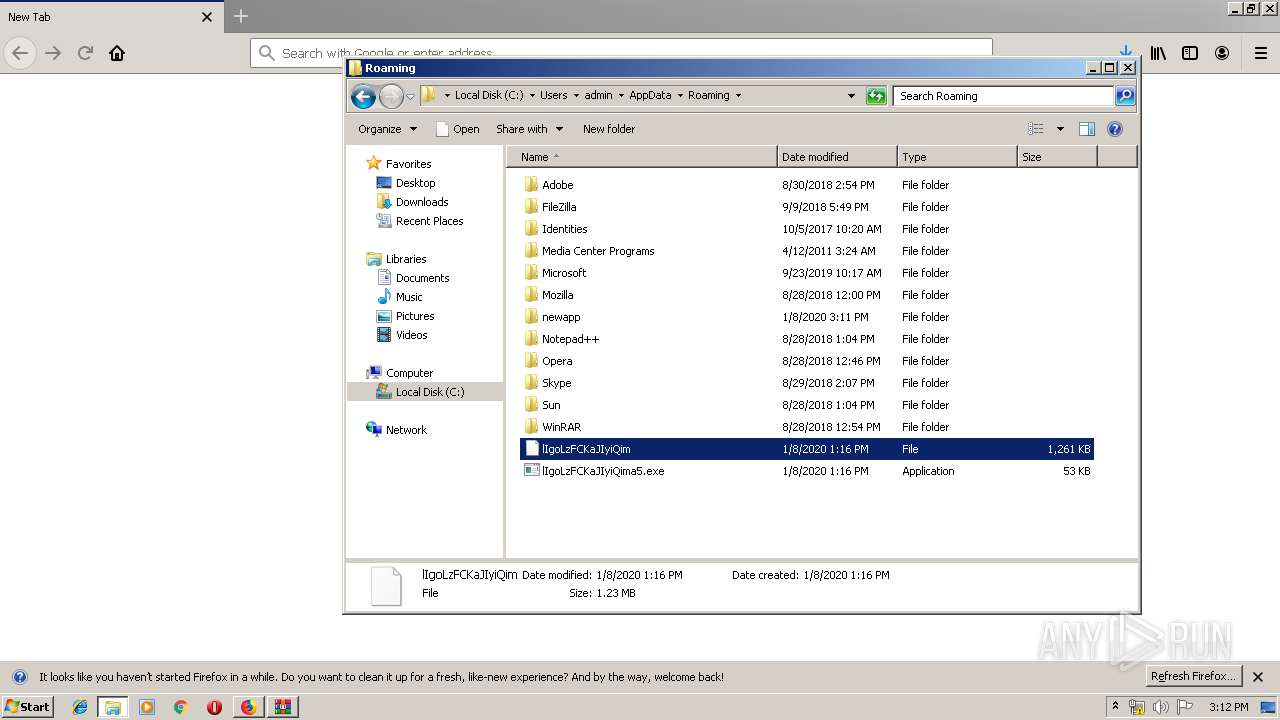Screen dimensions: 1280x720
Task: Select Pictures library
Action: 415,316
